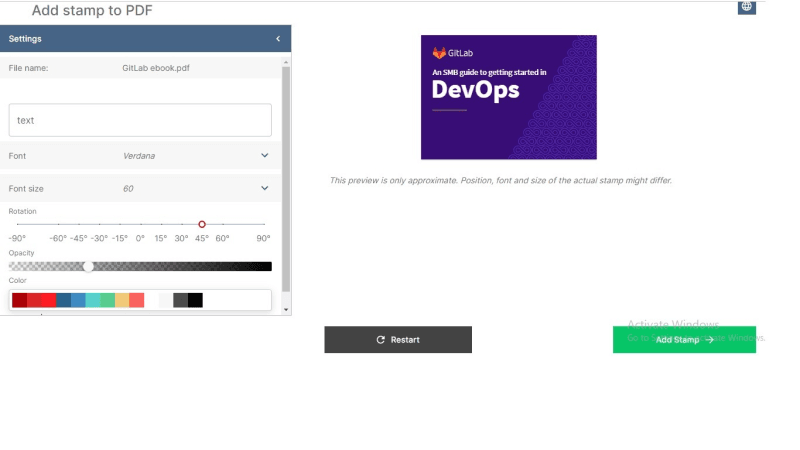Select the turquoise color swatch
The width and height of the screenshot is (800, 450).
click(93, 300)
